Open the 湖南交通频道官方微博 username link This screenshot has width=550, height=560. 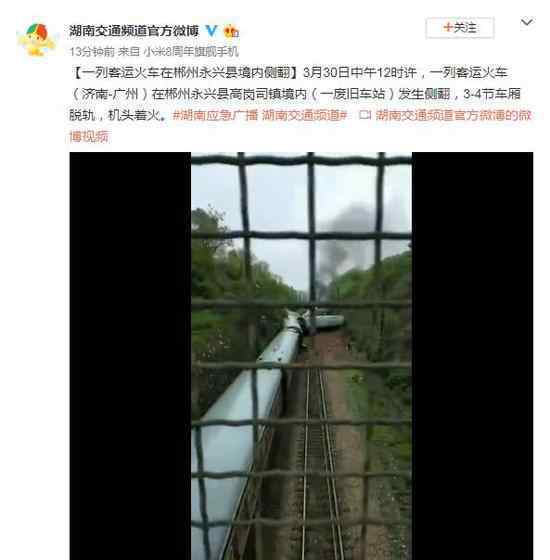coord(134,31)
